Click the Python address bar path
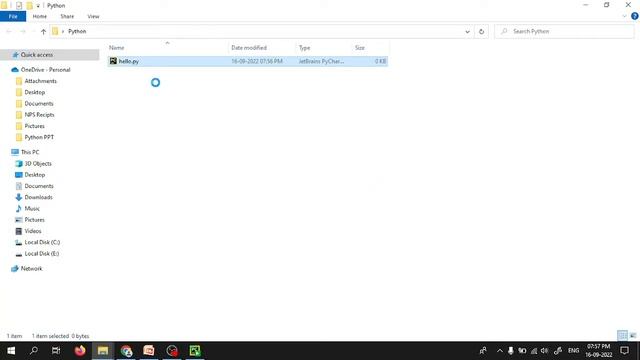Image resolution: width=640 pixels, height=360 pixels. coord(77,31)
